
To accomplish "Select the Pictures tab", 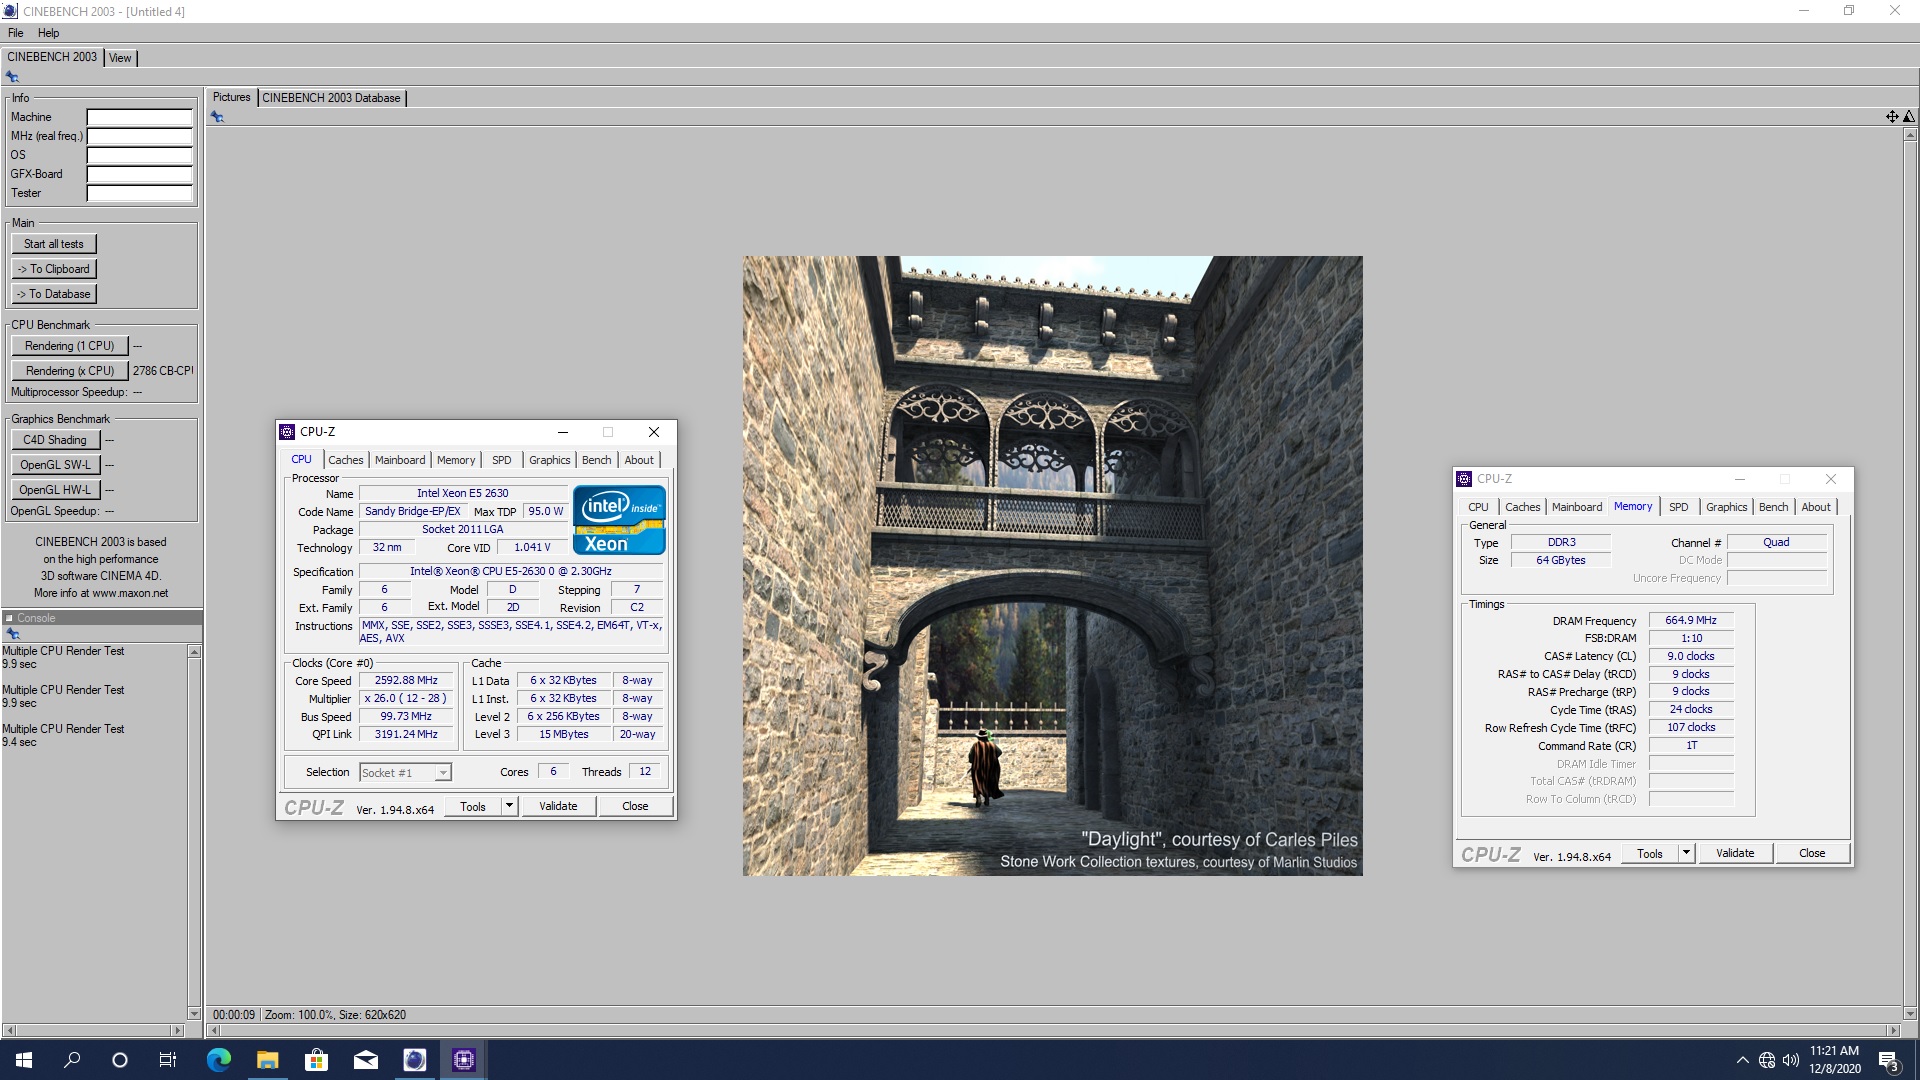I will (231, 97).
